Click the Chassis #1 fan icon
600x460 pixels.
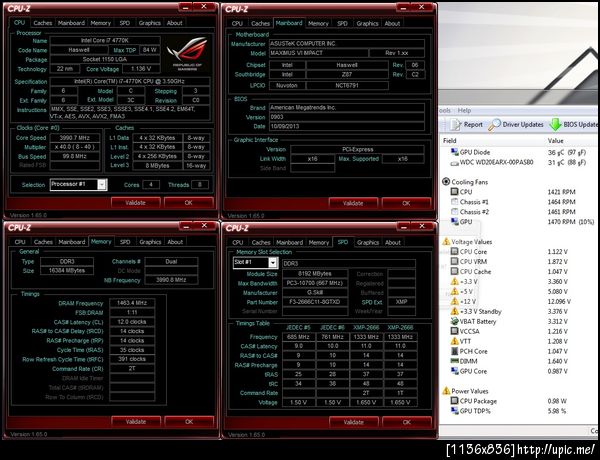pos(455,201)
